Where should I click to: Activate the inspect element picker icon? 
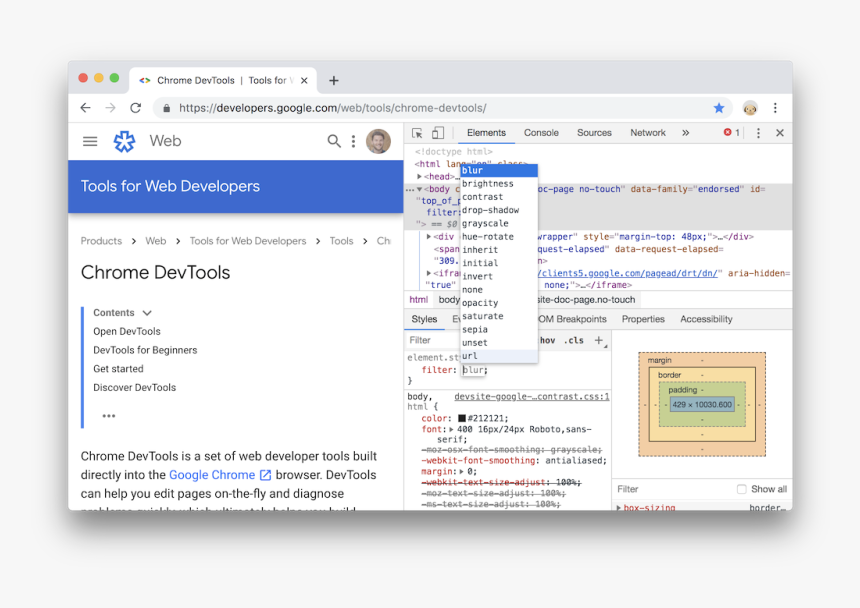(x=417, y=133)
